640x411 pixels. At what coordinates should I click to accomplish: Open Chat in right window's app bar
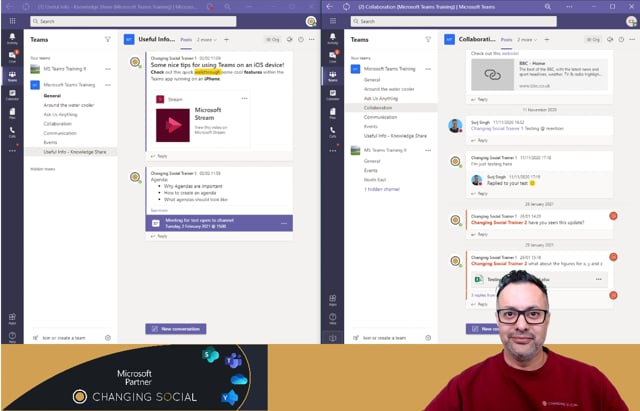[333, 57]
